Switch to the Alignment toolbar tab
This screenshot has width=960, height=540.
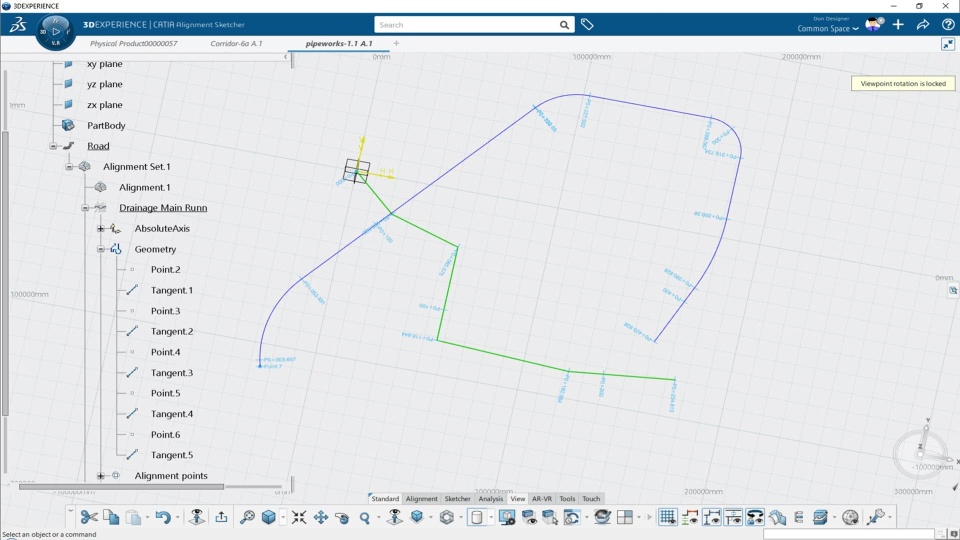(x=422, y=498)
